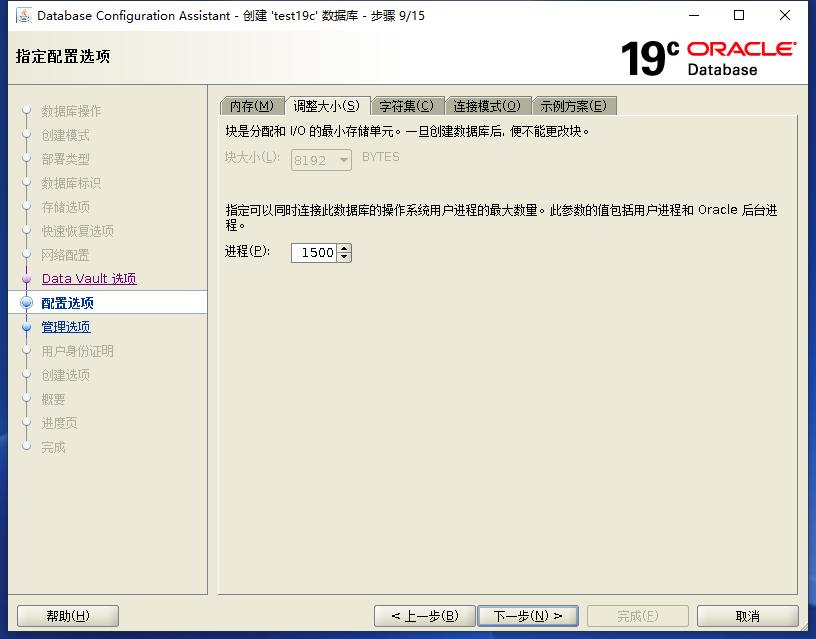The image size is (816, 639).
Task: Go to the Data Vault 选项 step
Action: 89,279
